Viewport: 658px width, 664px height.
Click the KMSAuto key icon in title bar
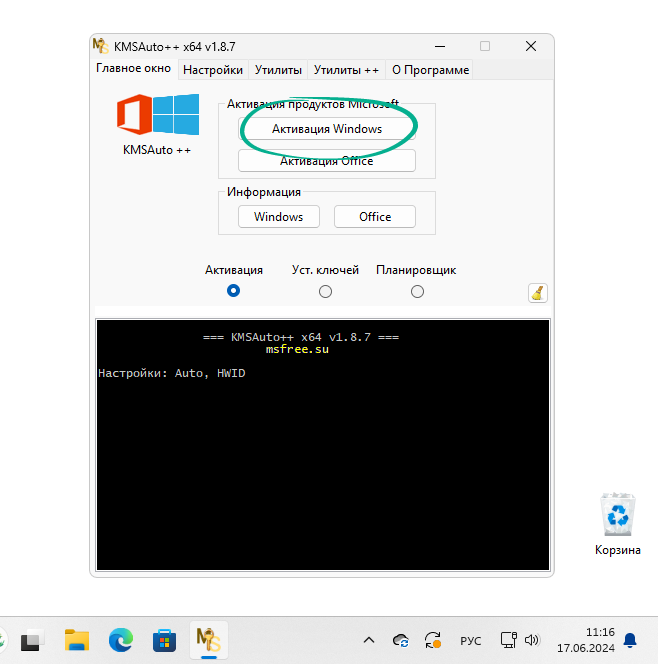pos(101,46)
